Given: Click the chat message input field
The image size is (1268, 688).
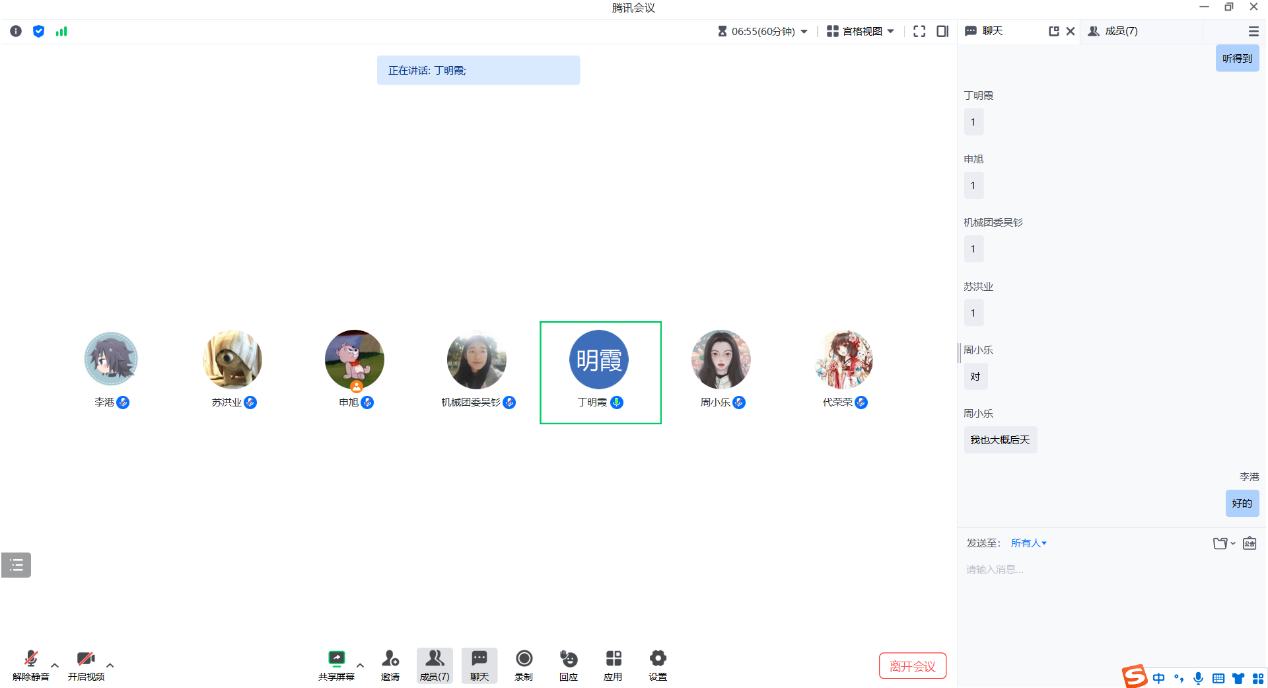Looking at the screenshot, I should coord(1100,570).
